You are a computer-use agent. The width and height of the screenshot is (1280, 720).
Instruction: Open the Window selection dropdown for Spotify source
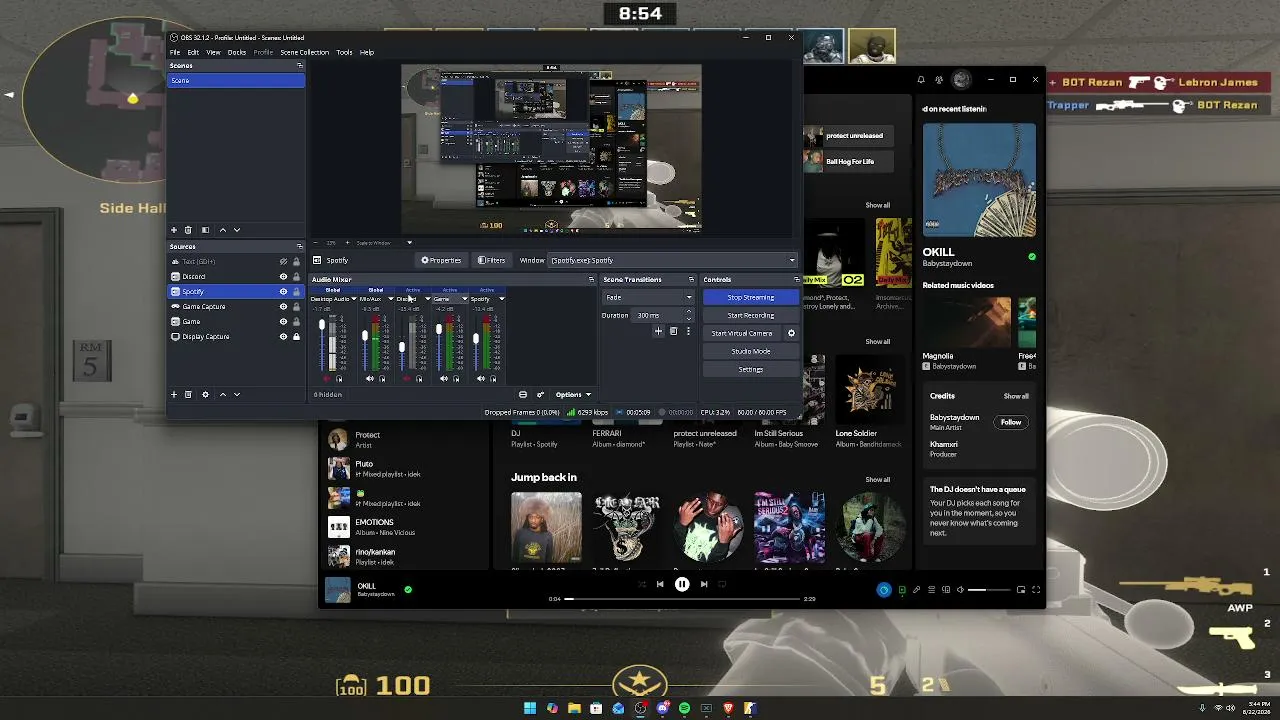[x=673, y=261]
